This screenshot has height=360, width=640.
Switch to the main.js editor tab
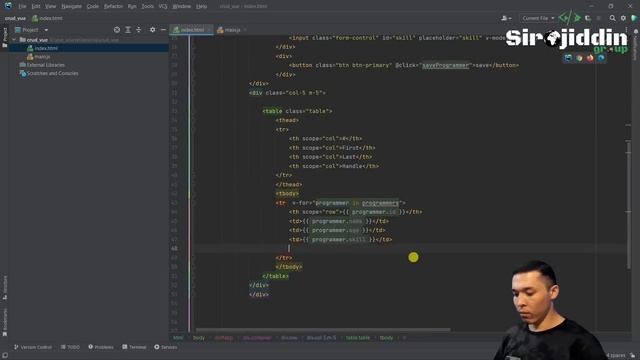pyautogui.click(x=232, y=30)
